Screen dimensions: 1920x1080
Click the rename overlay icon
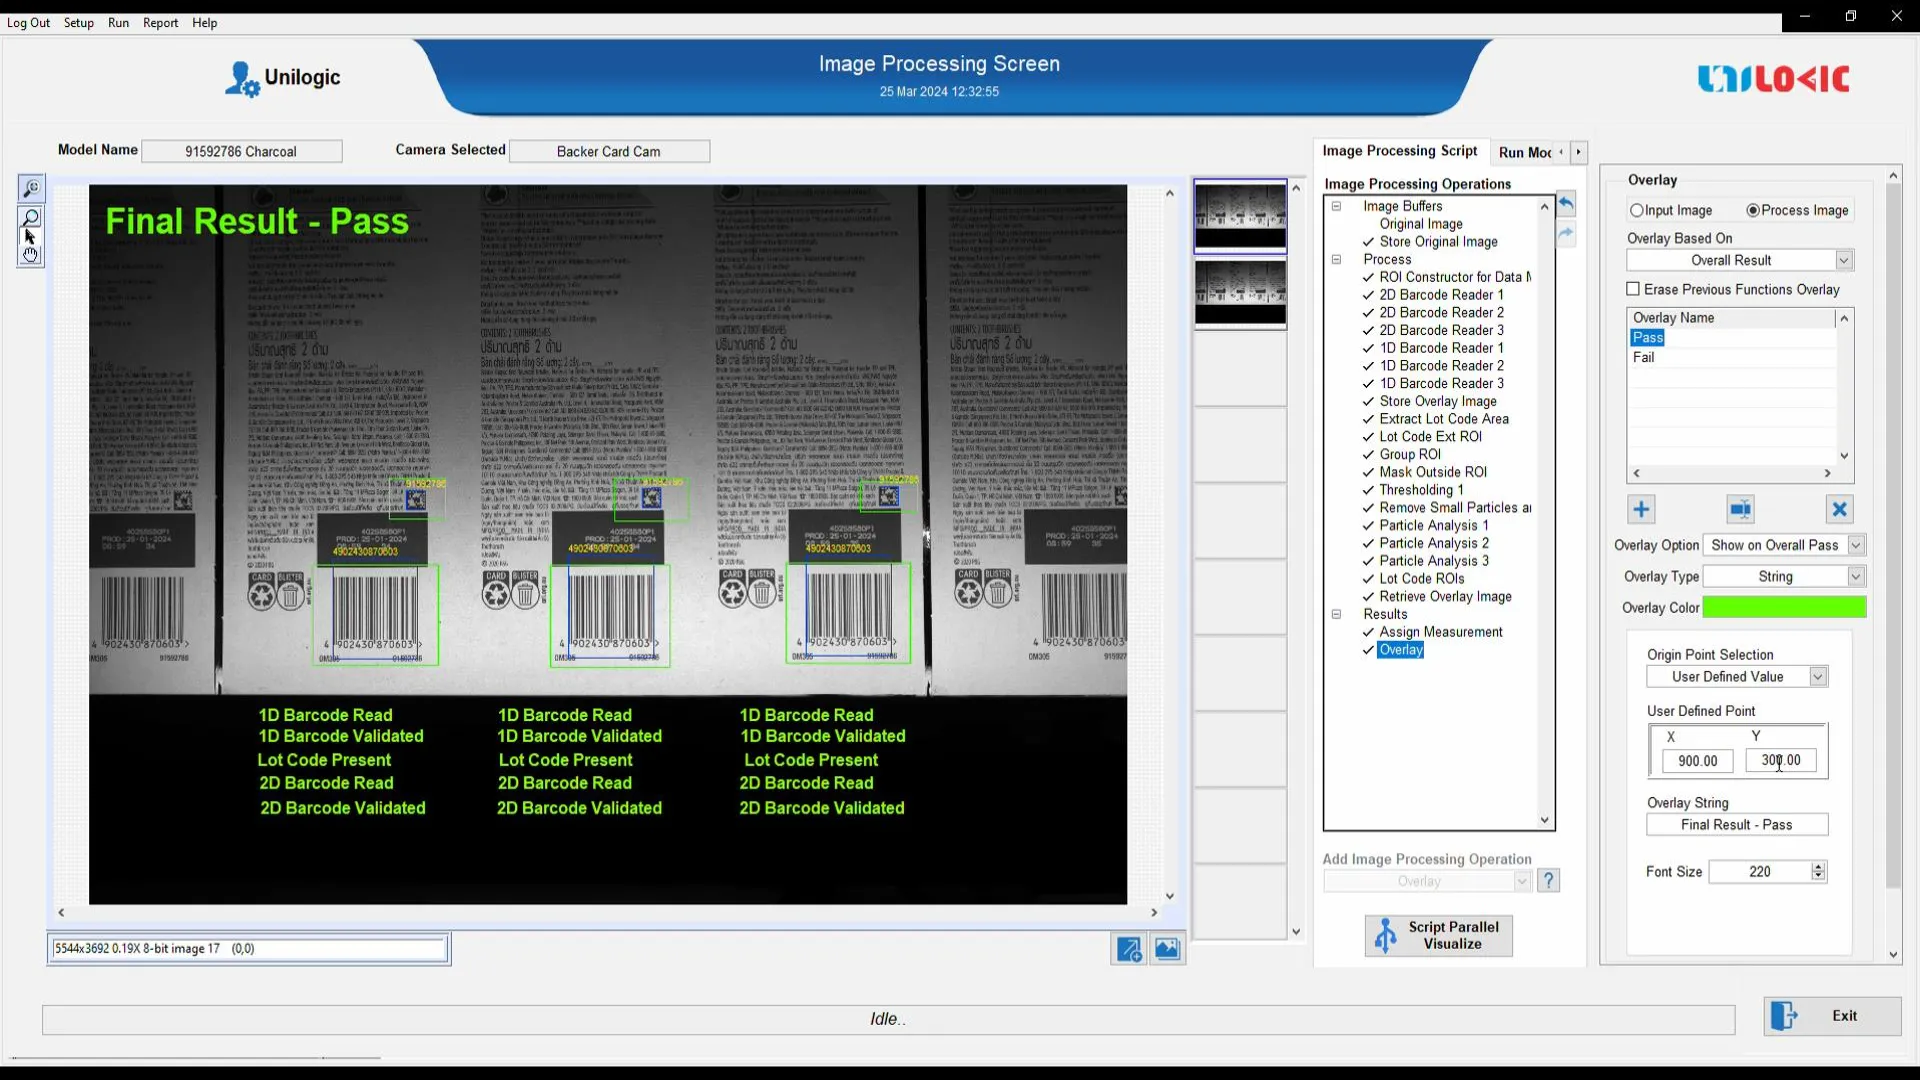pos(1740,509)
